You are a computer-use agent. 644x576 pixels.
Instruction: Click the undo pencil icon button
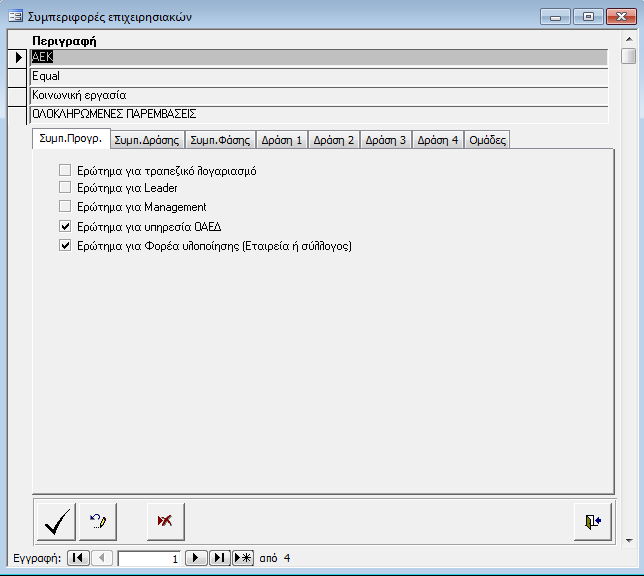[x=98, y=520]
